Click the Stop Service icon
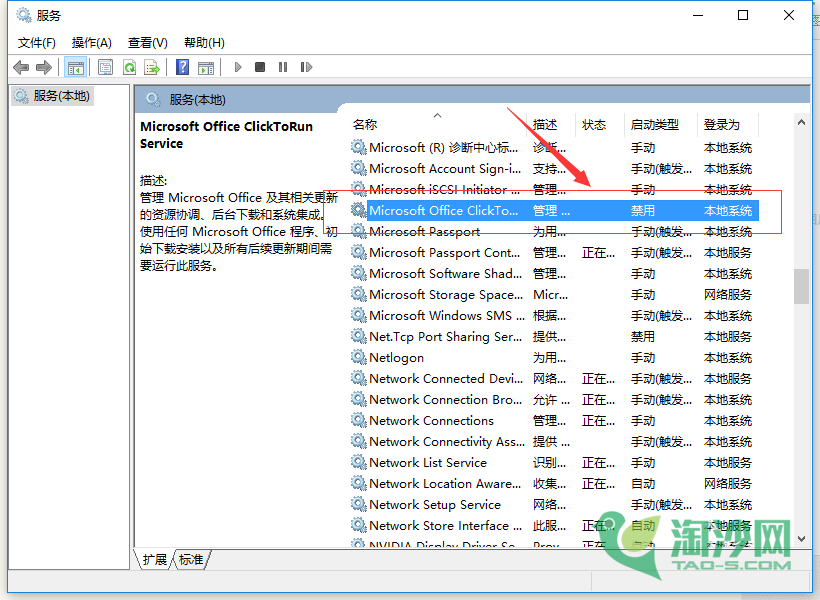The height and width of the screenshot is (600, 820). tap(262, 67)
